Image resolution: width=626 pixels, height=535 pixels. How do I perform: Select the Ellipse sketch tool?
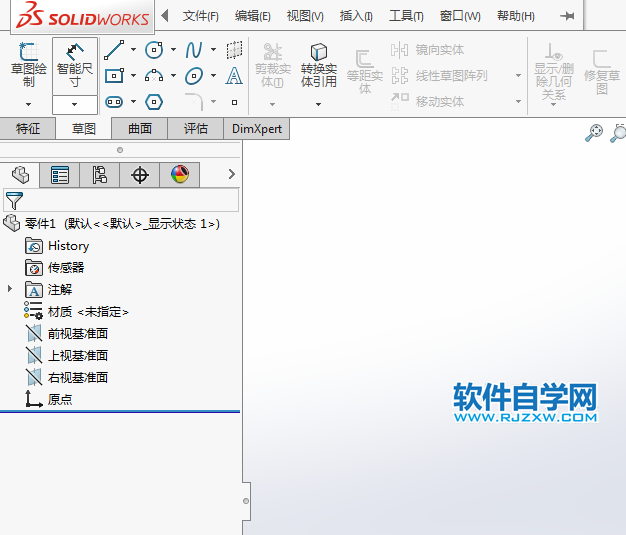194,76
